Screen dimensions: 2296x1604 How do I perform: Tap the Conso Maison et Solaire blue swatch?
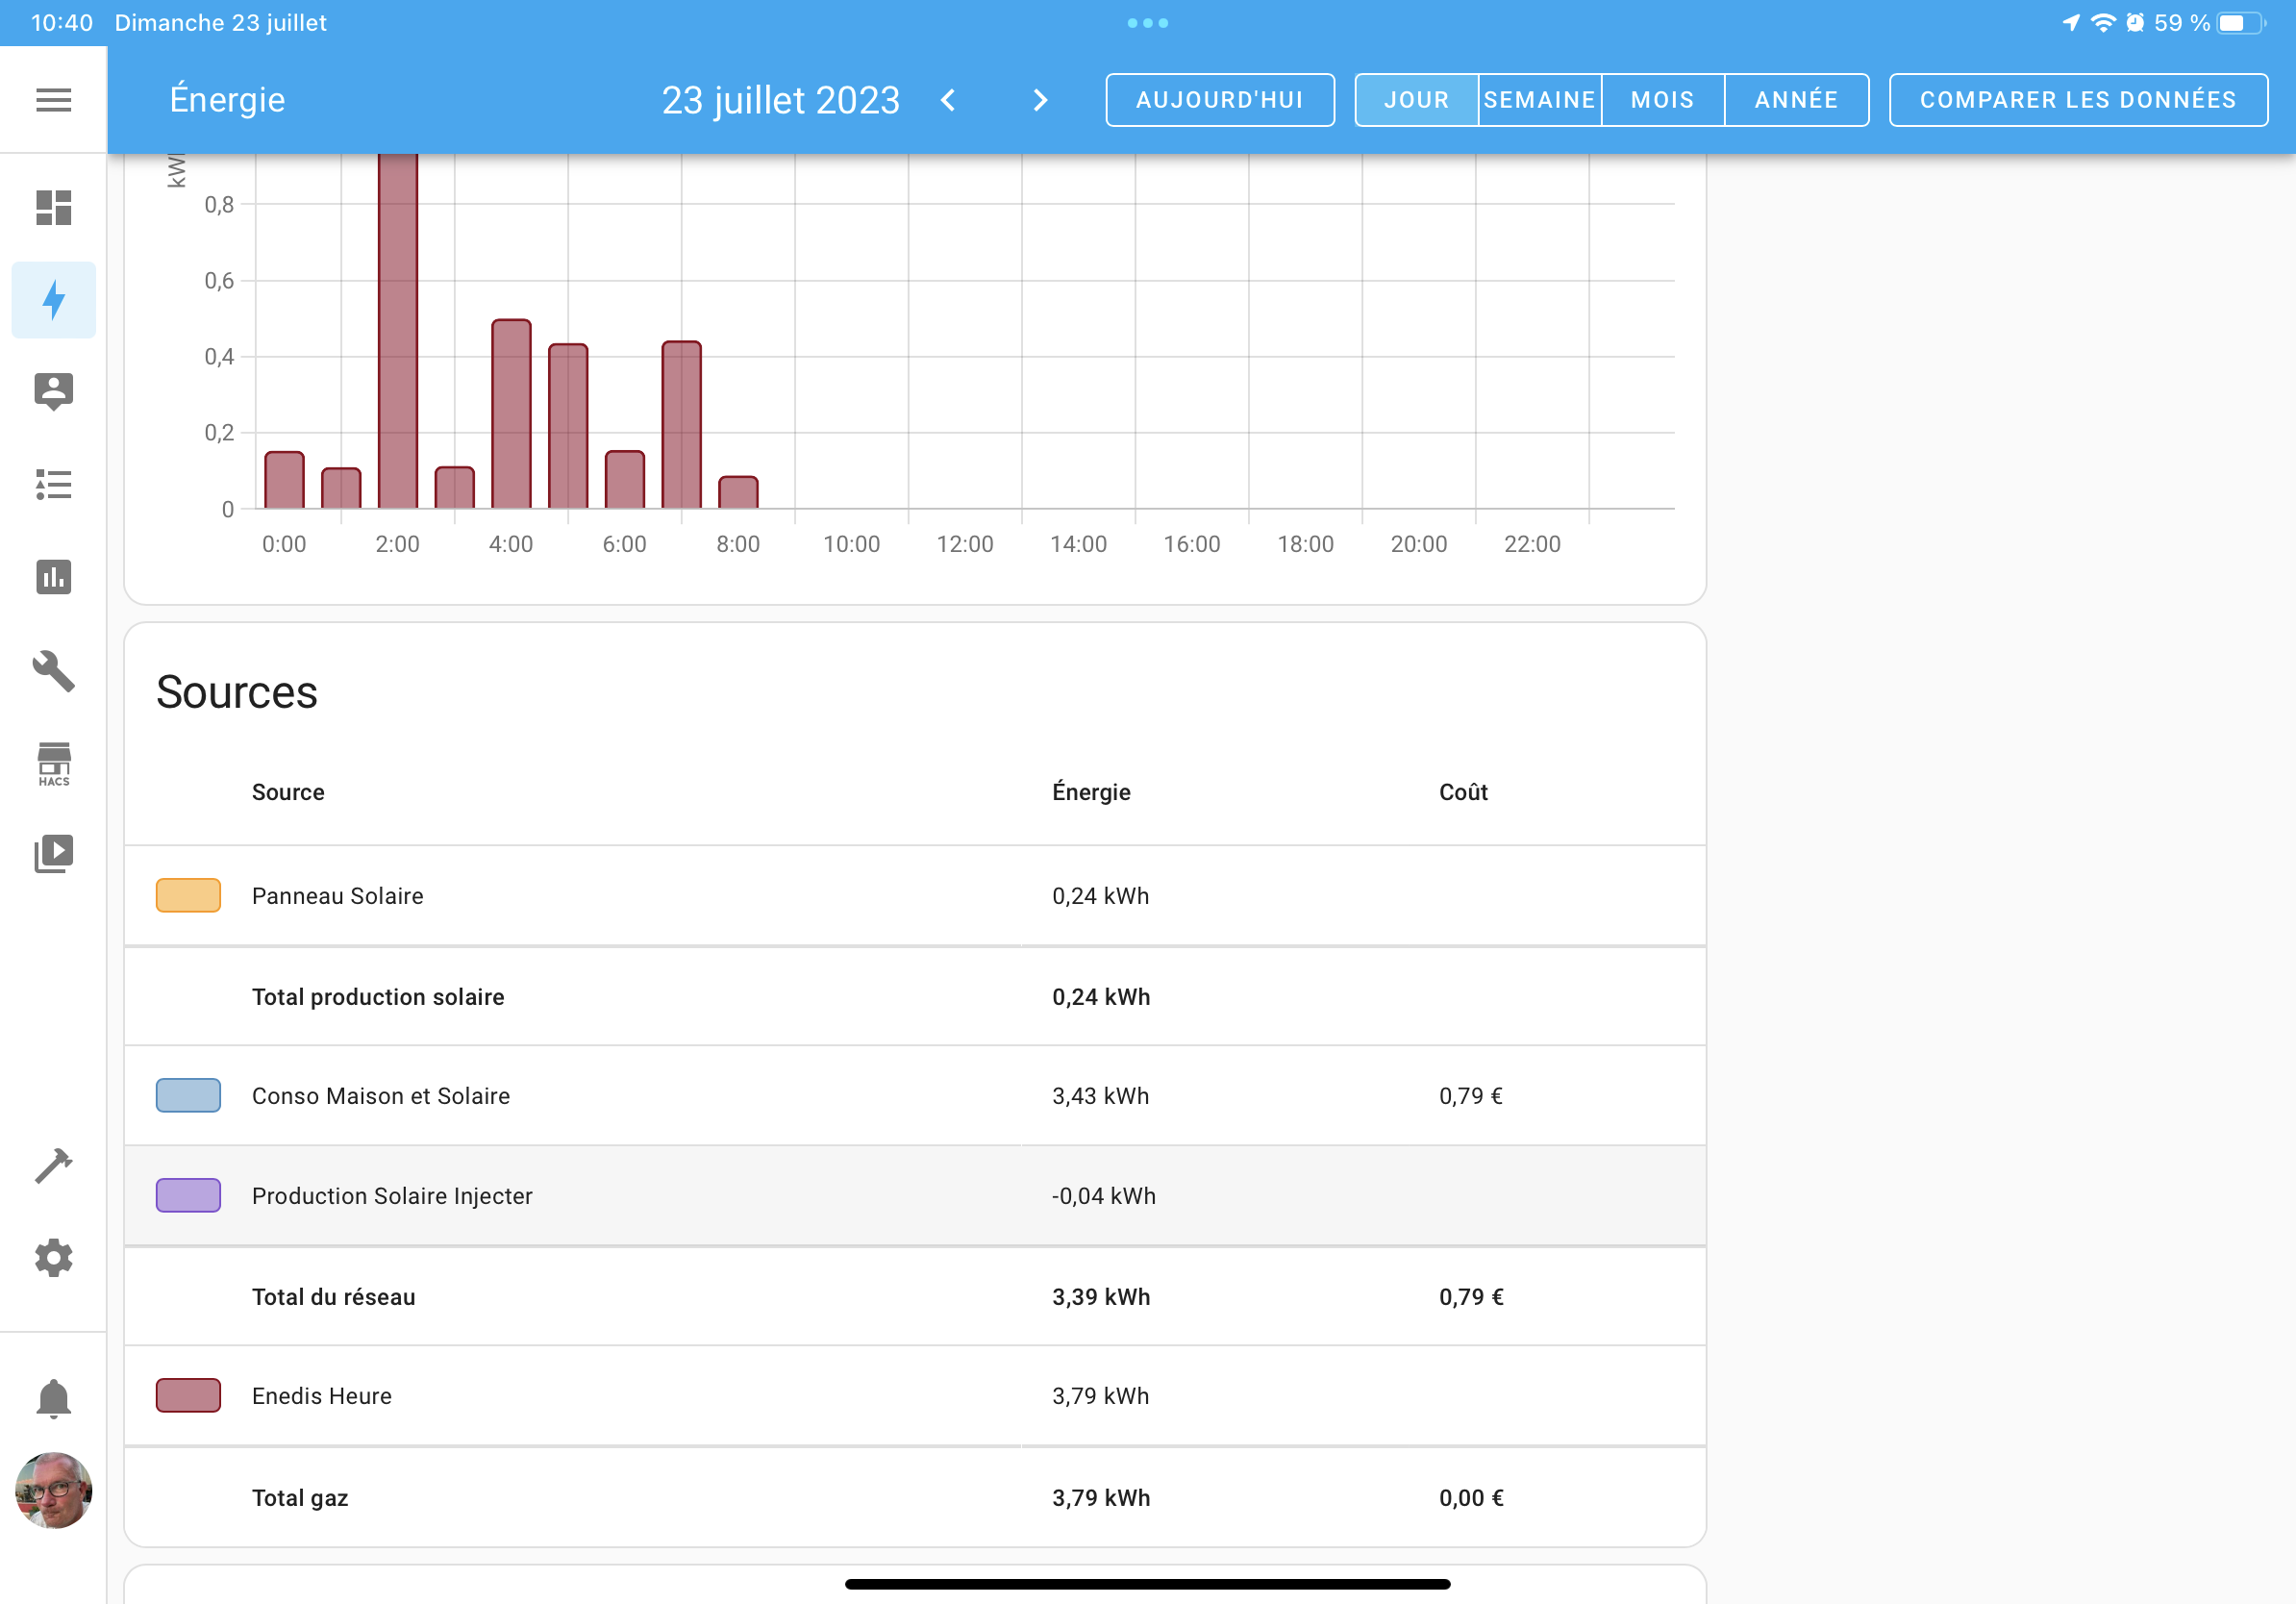coord(188,1095)
